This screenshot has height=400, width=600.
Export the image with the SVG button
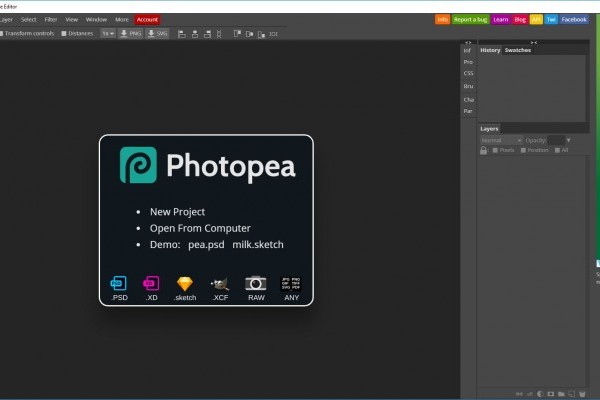tap(157, 34)
